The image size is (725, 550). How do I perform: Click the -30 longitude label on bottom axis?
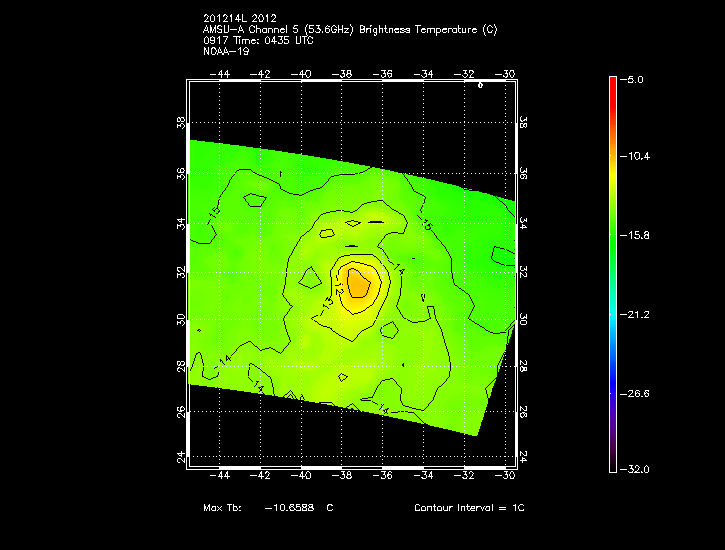[x=506, y=478]
